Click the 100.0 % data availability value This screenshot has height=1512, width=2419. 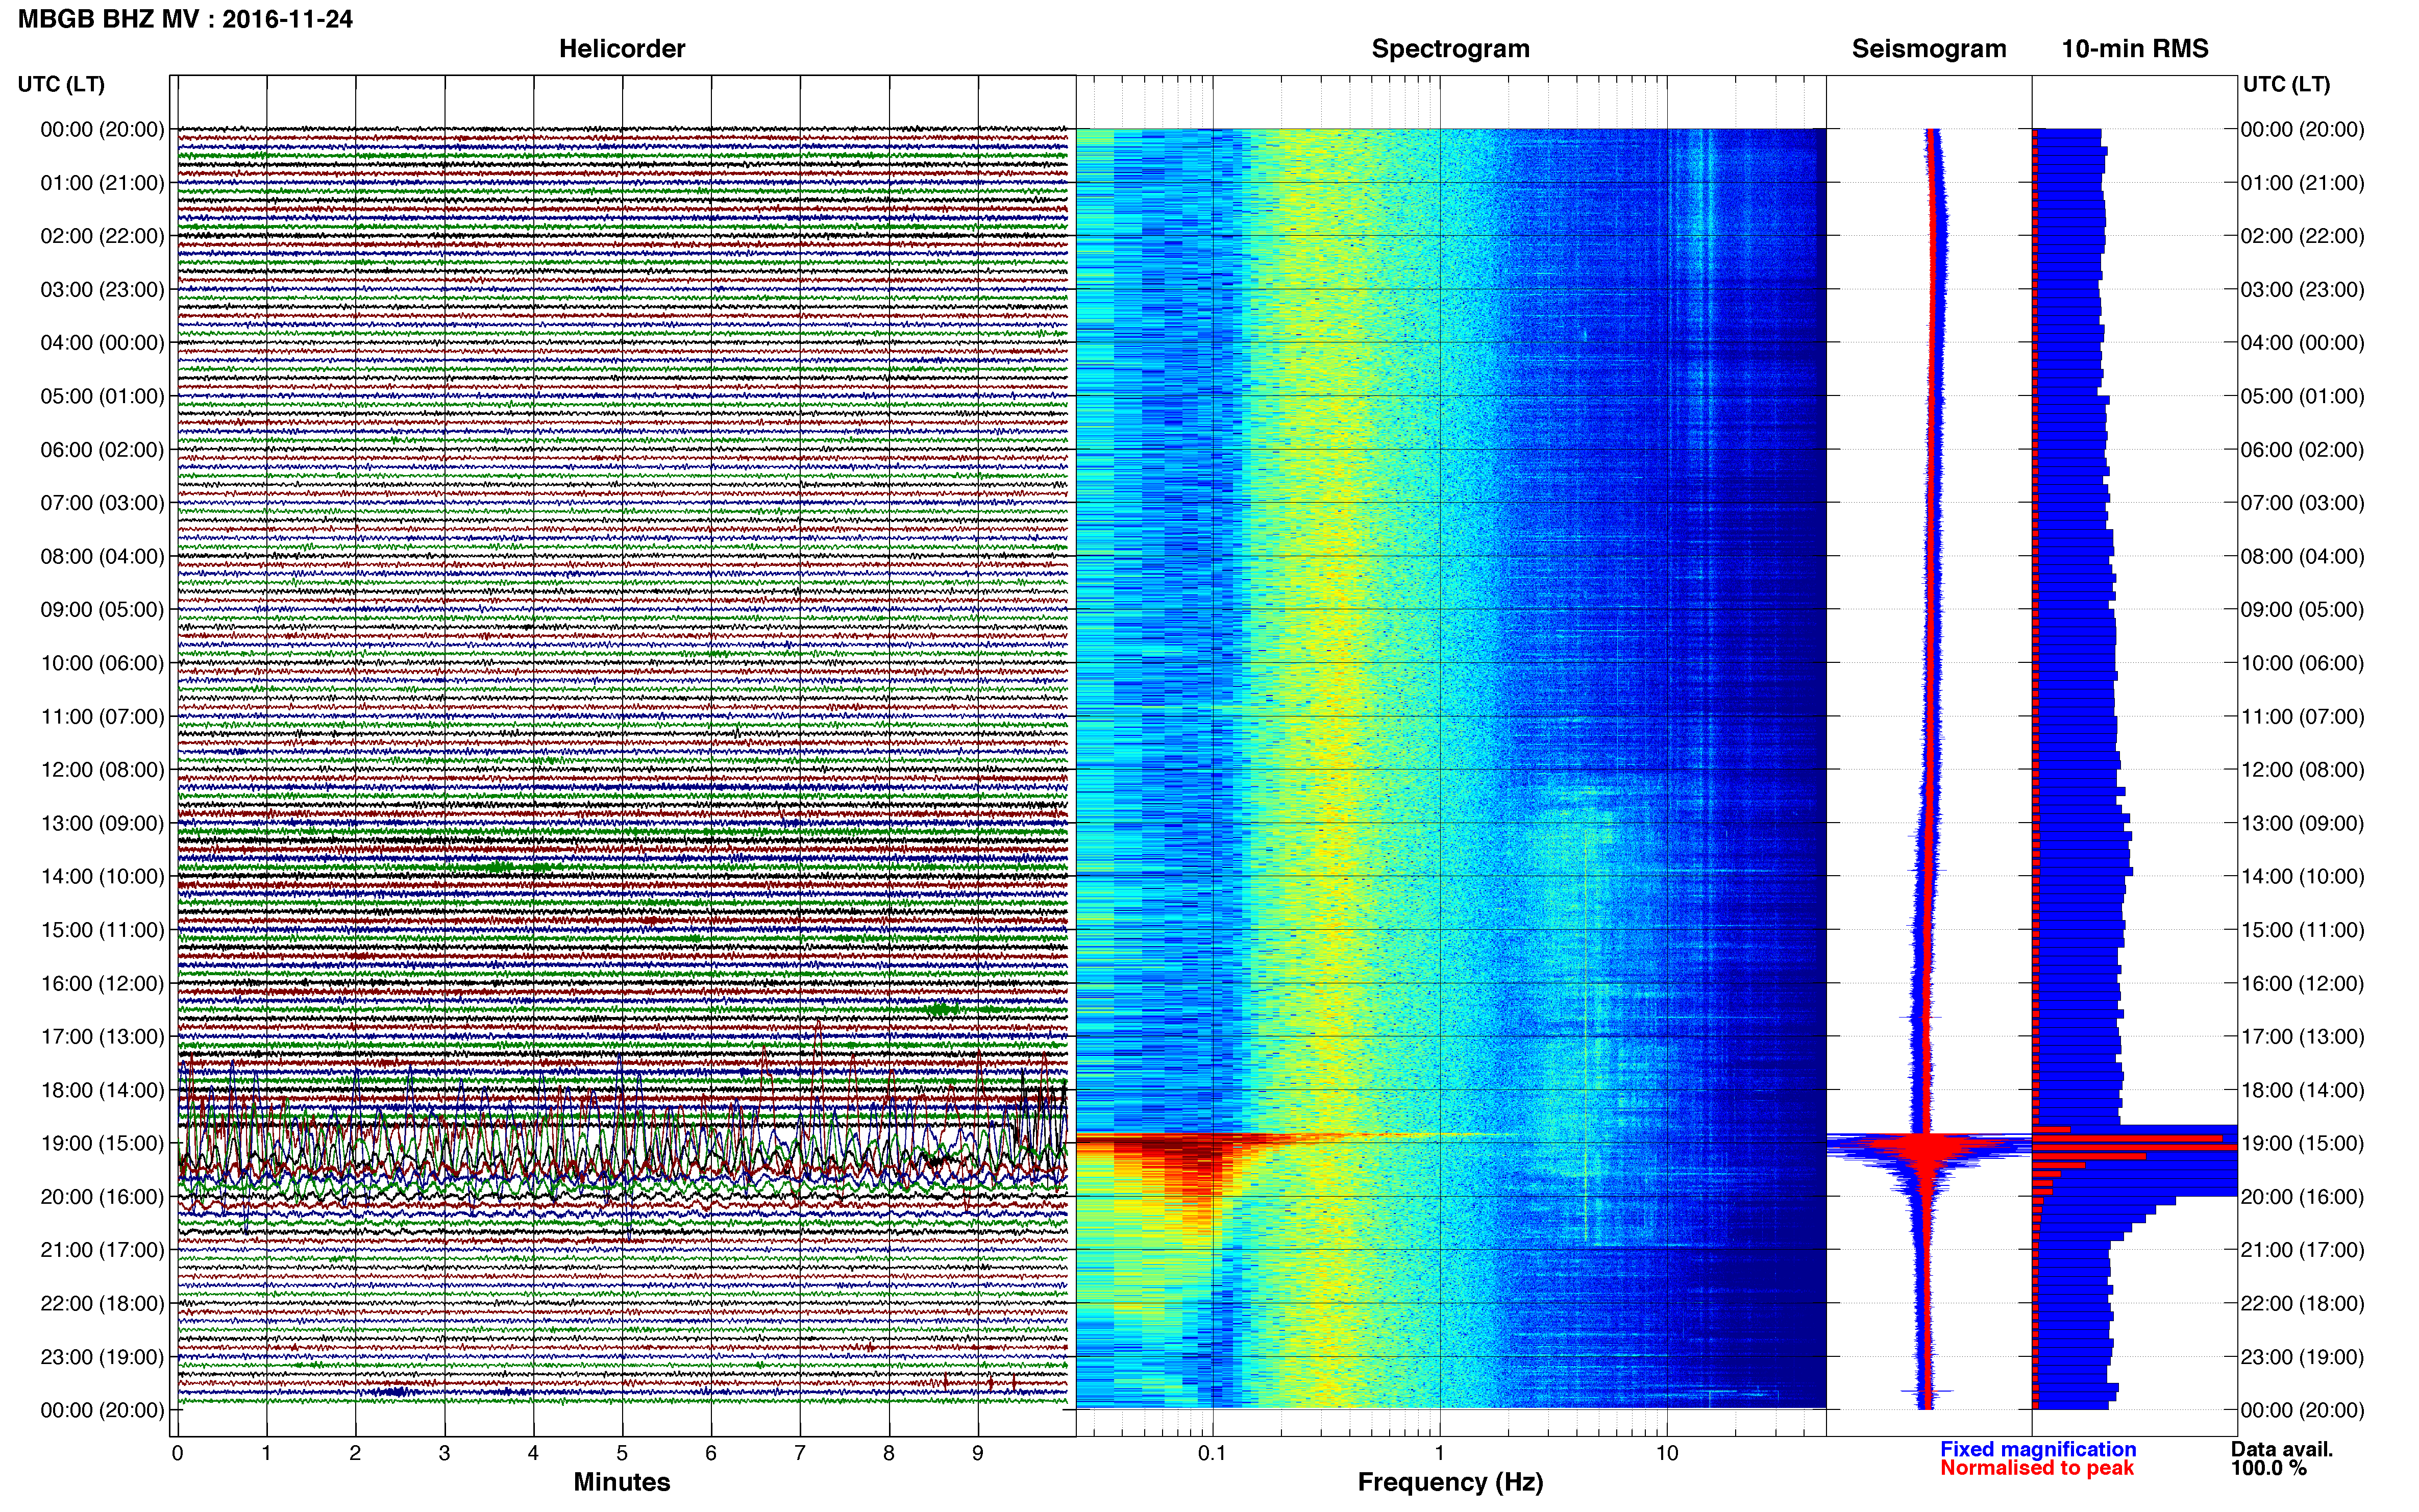[2268, 1468]
